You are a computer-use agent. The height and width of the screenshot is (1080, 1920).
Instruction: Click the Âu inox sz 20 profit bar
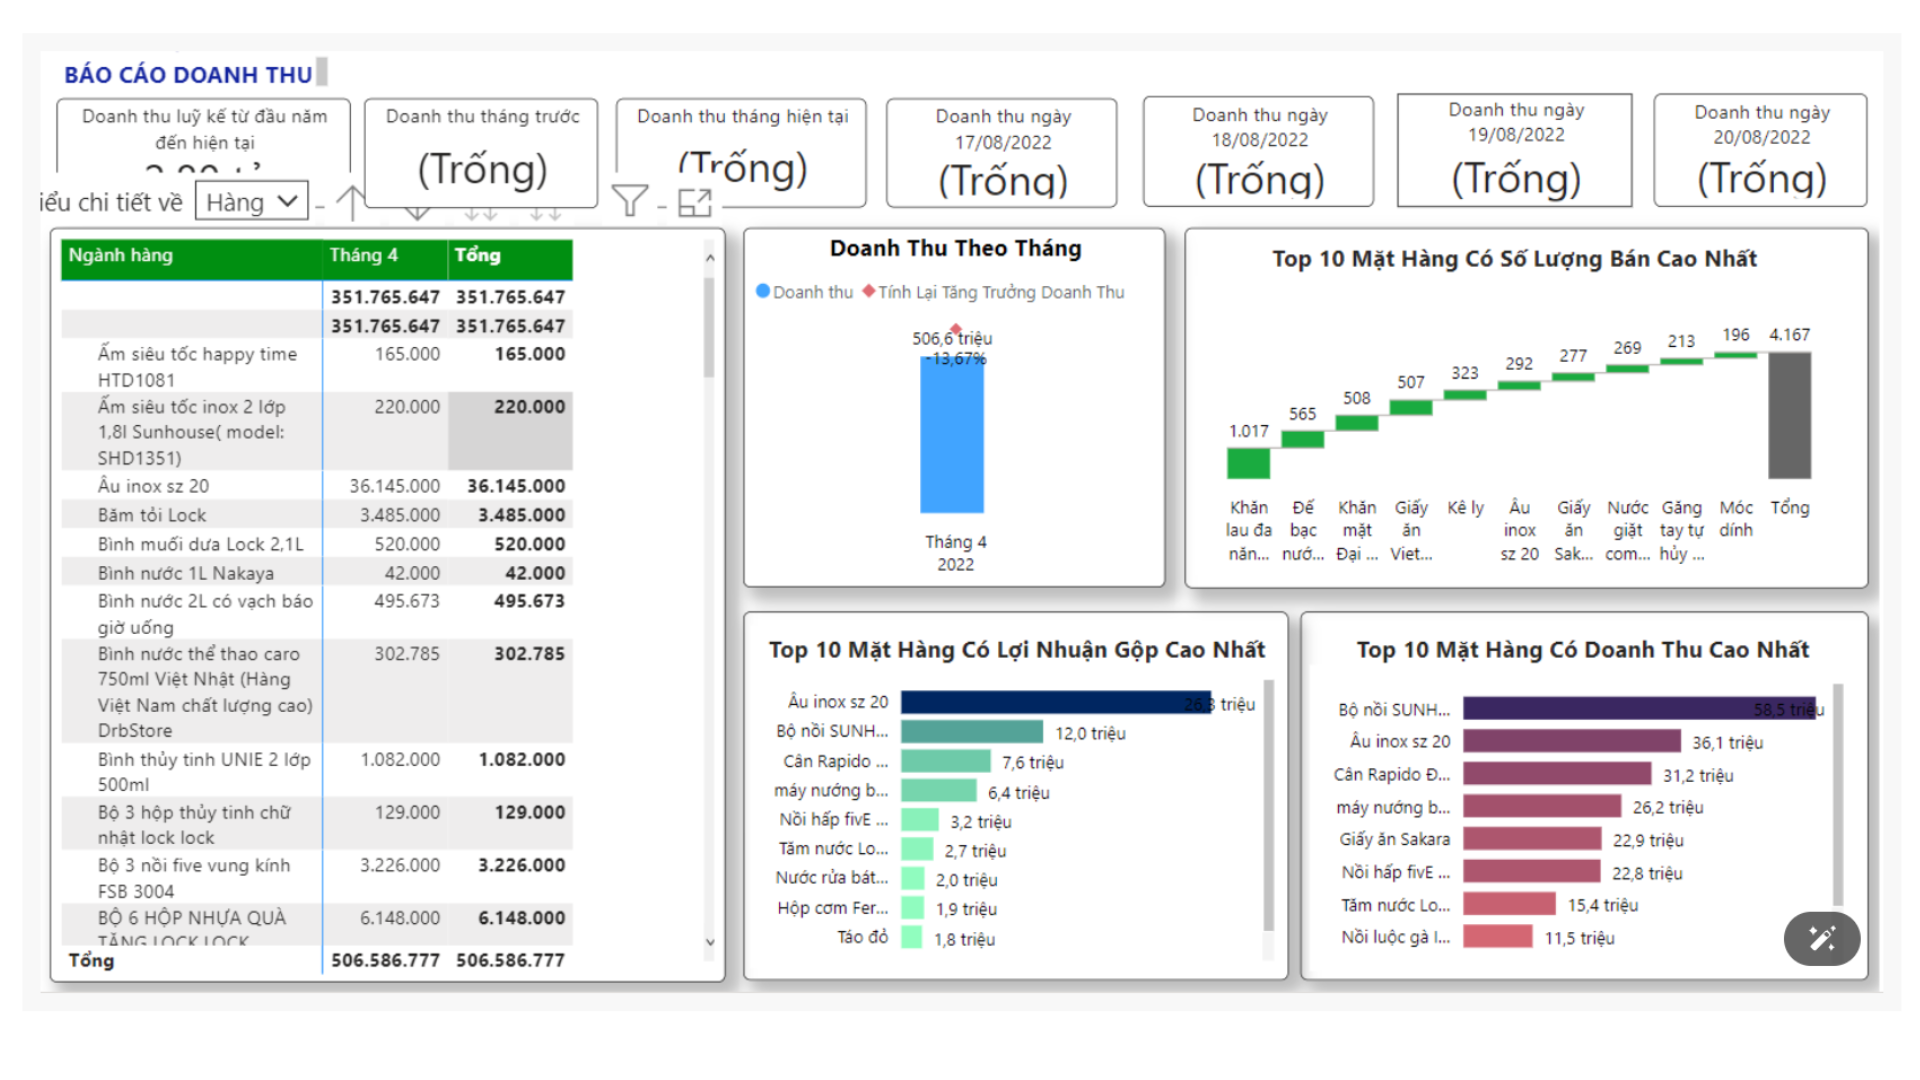[1056, 703]
